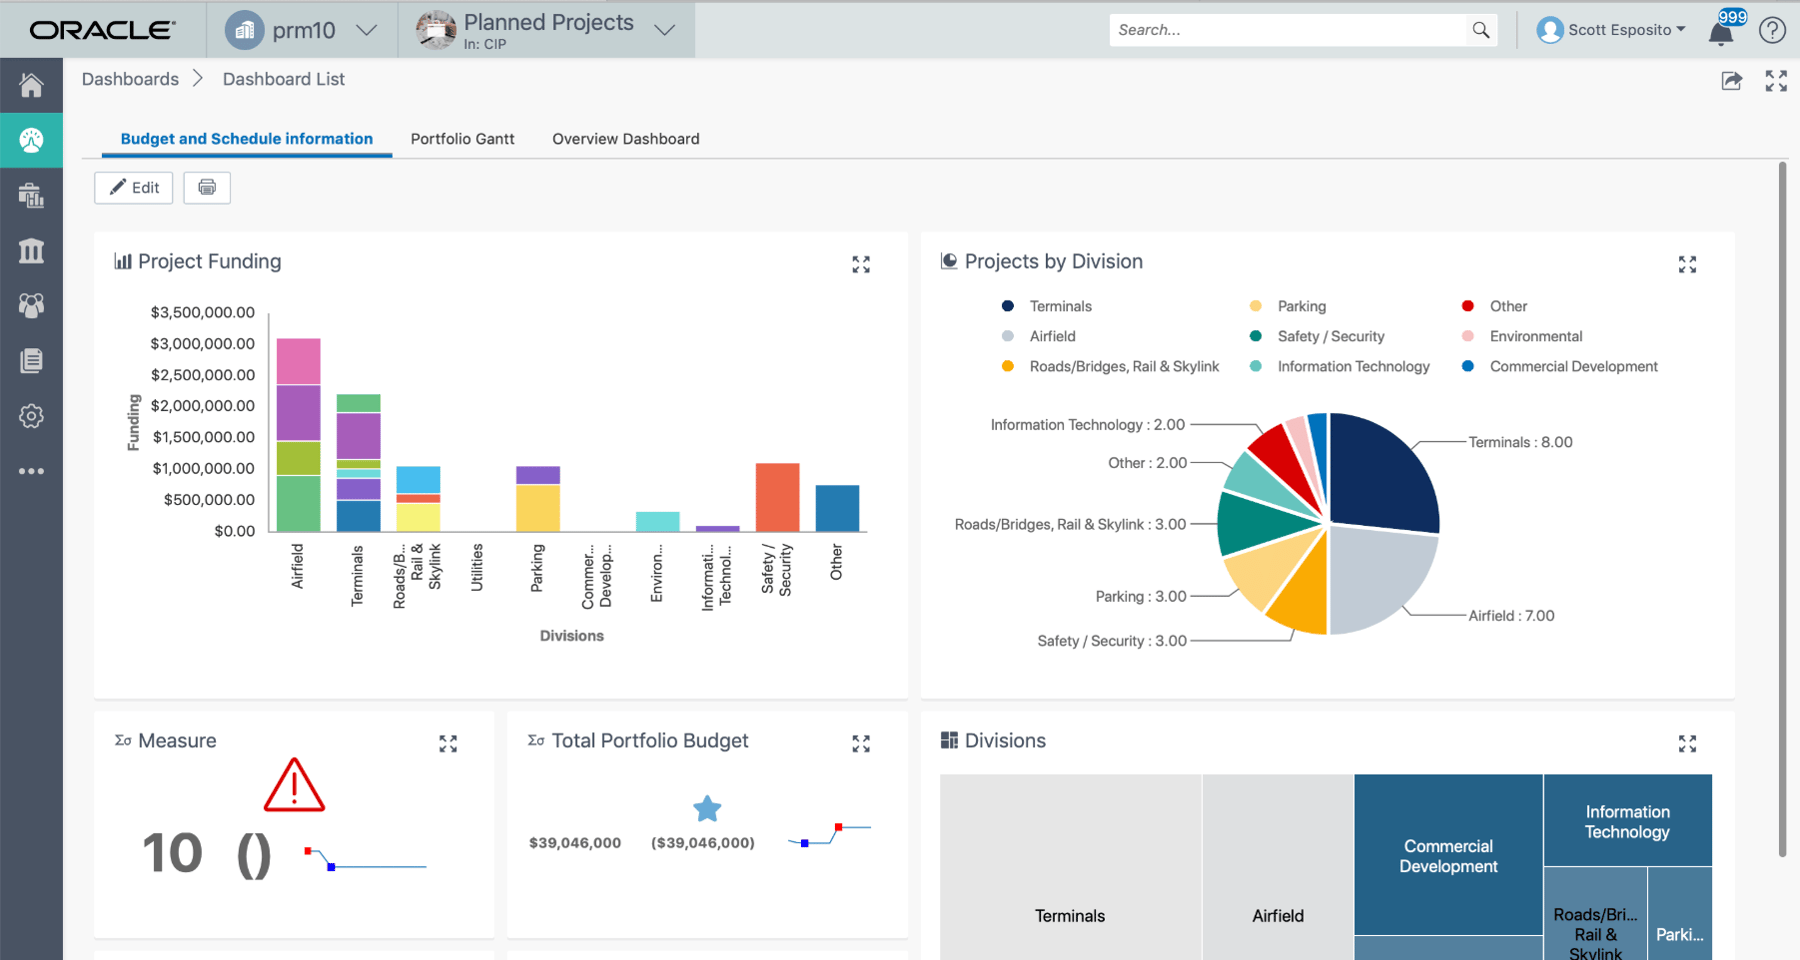Expand the Project Funding chart to fullscreen

(x=861, y=264)
